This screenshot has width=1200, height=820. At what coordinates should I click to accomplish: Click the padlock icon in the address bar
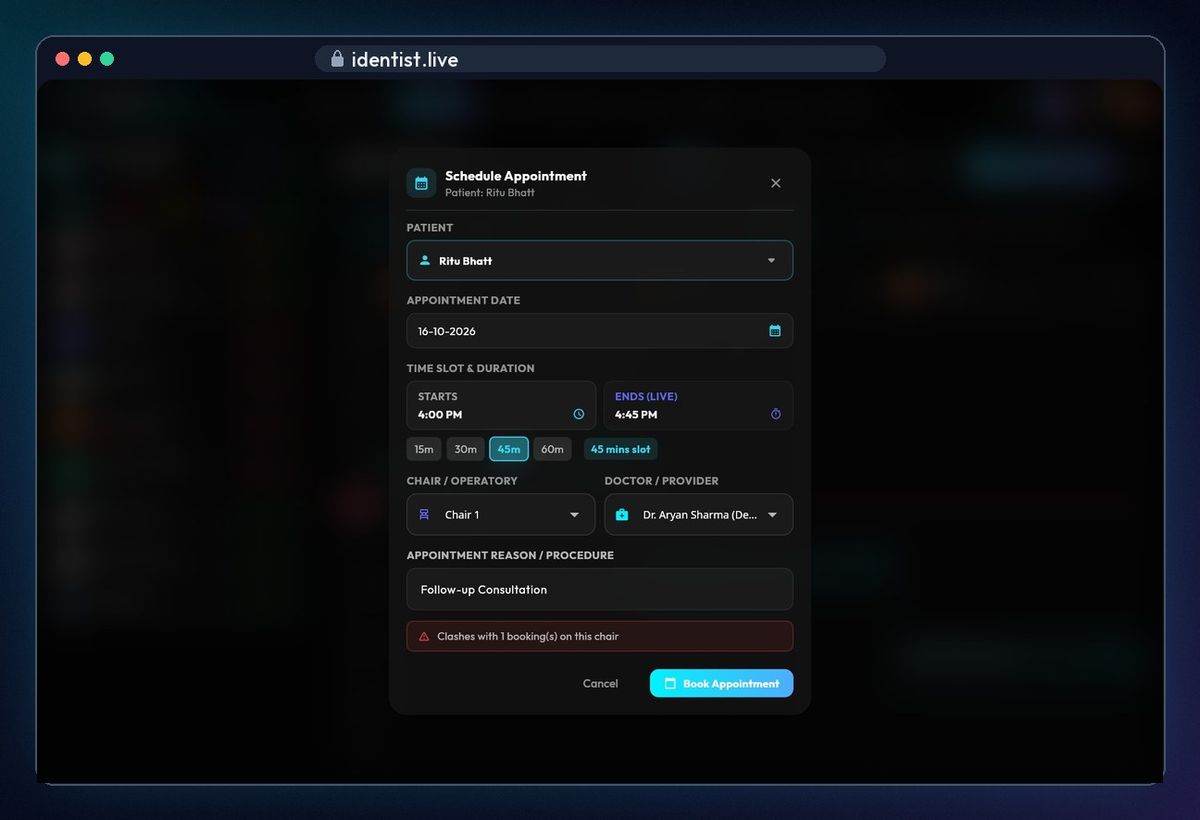337,59
